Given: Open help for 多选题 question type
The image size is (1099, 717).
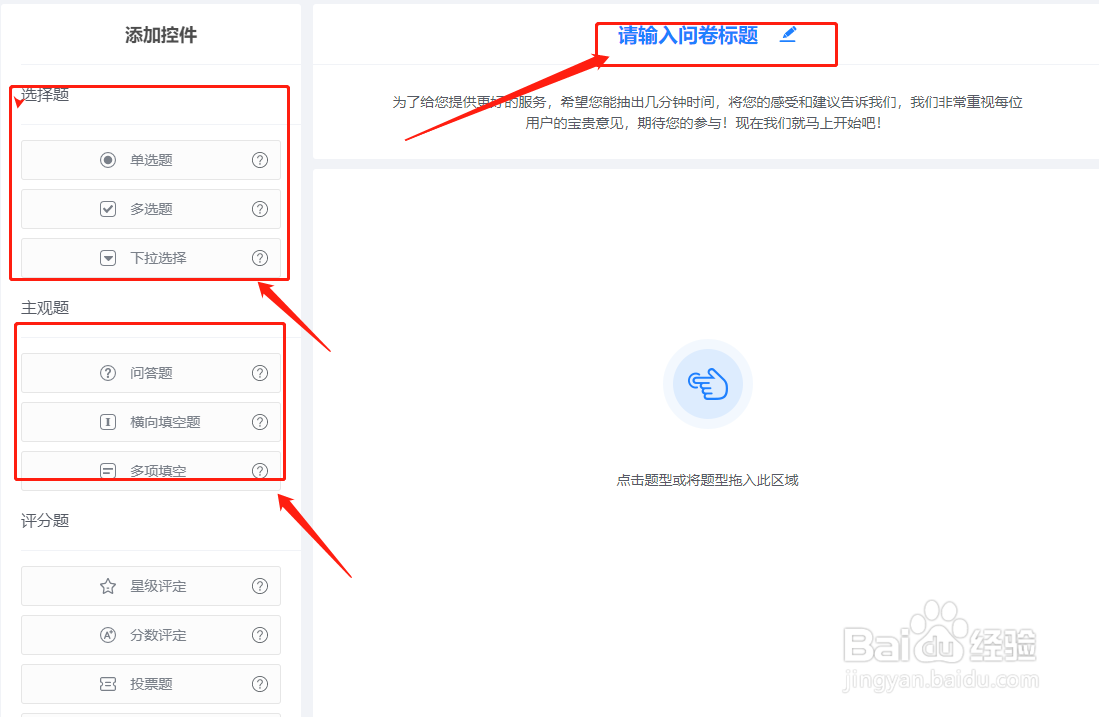Looking at the screenshot, I should point(260,208).
